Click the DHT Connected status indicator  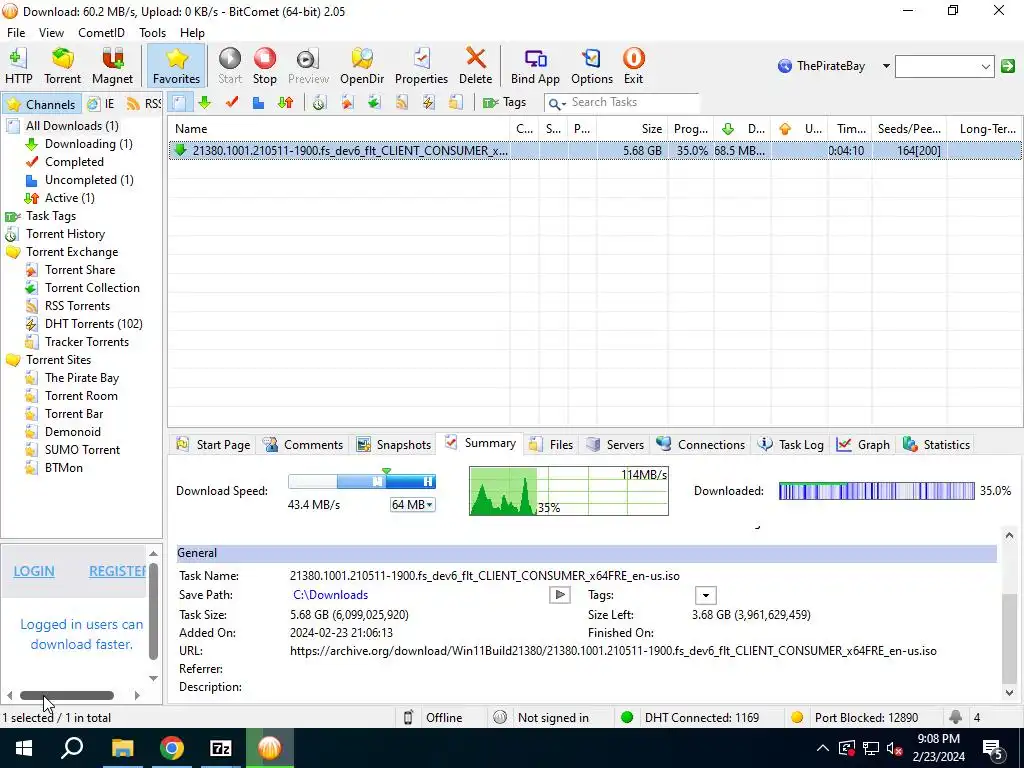click(x=692, y=718)
